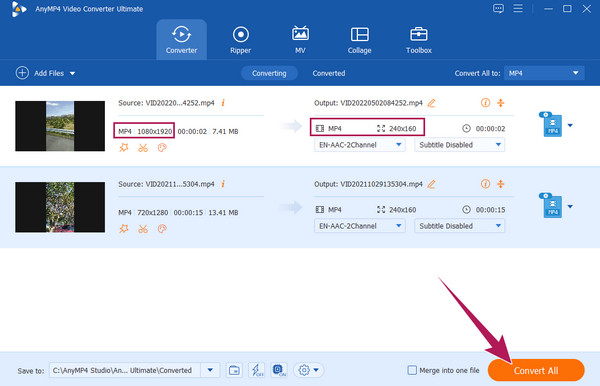Switch to the MV tab
Image resolution: width=600 pixels, height=386 pixels.
click(x=300, y=40)
